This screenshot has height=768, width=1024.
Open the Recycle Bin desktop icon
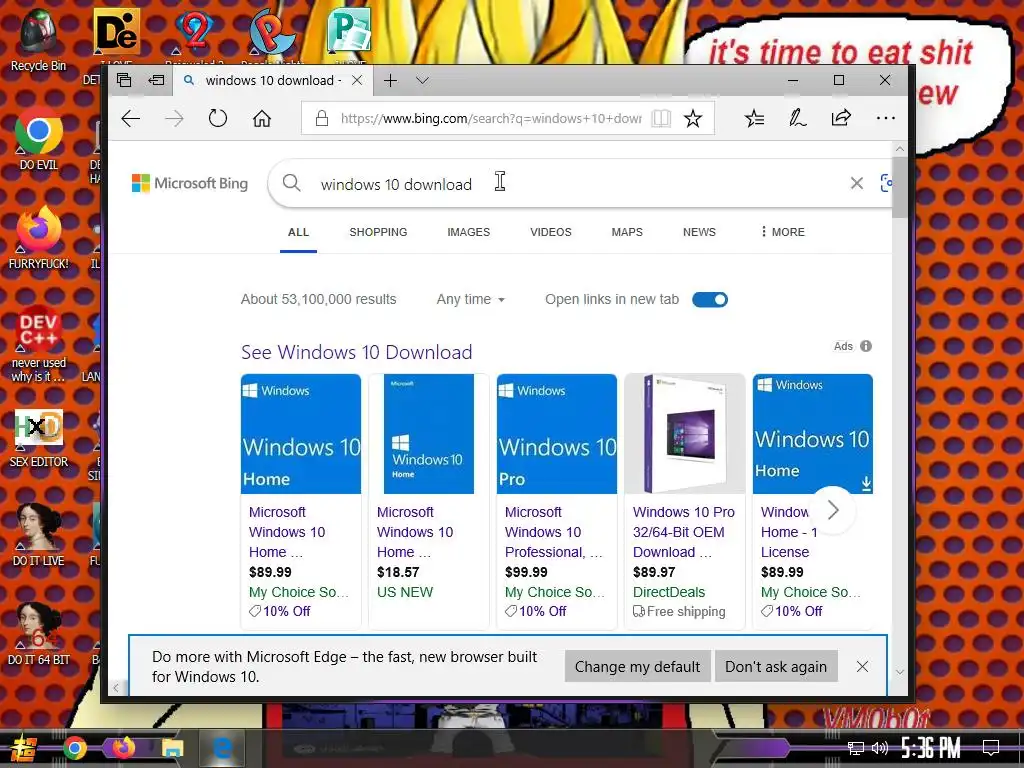38,40
